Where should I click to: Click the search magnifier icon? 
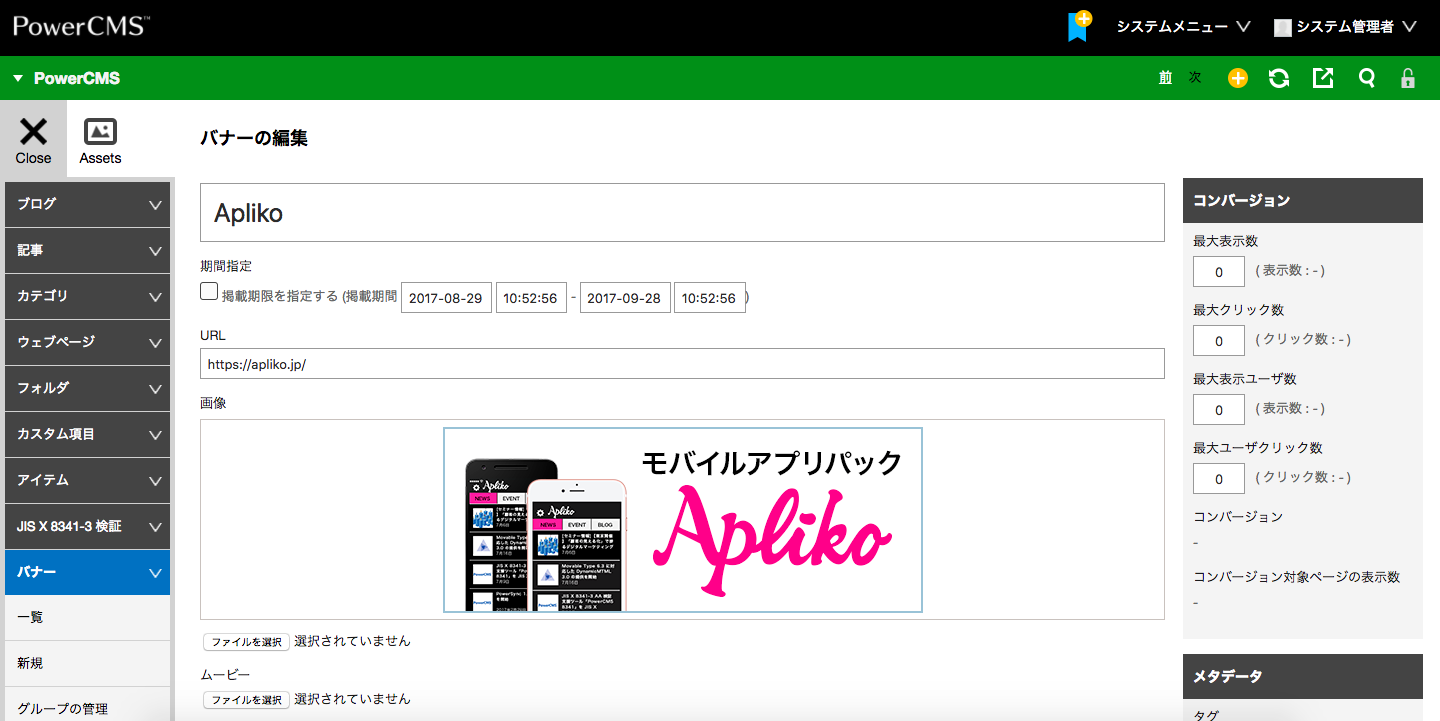tap(1366, 78)
